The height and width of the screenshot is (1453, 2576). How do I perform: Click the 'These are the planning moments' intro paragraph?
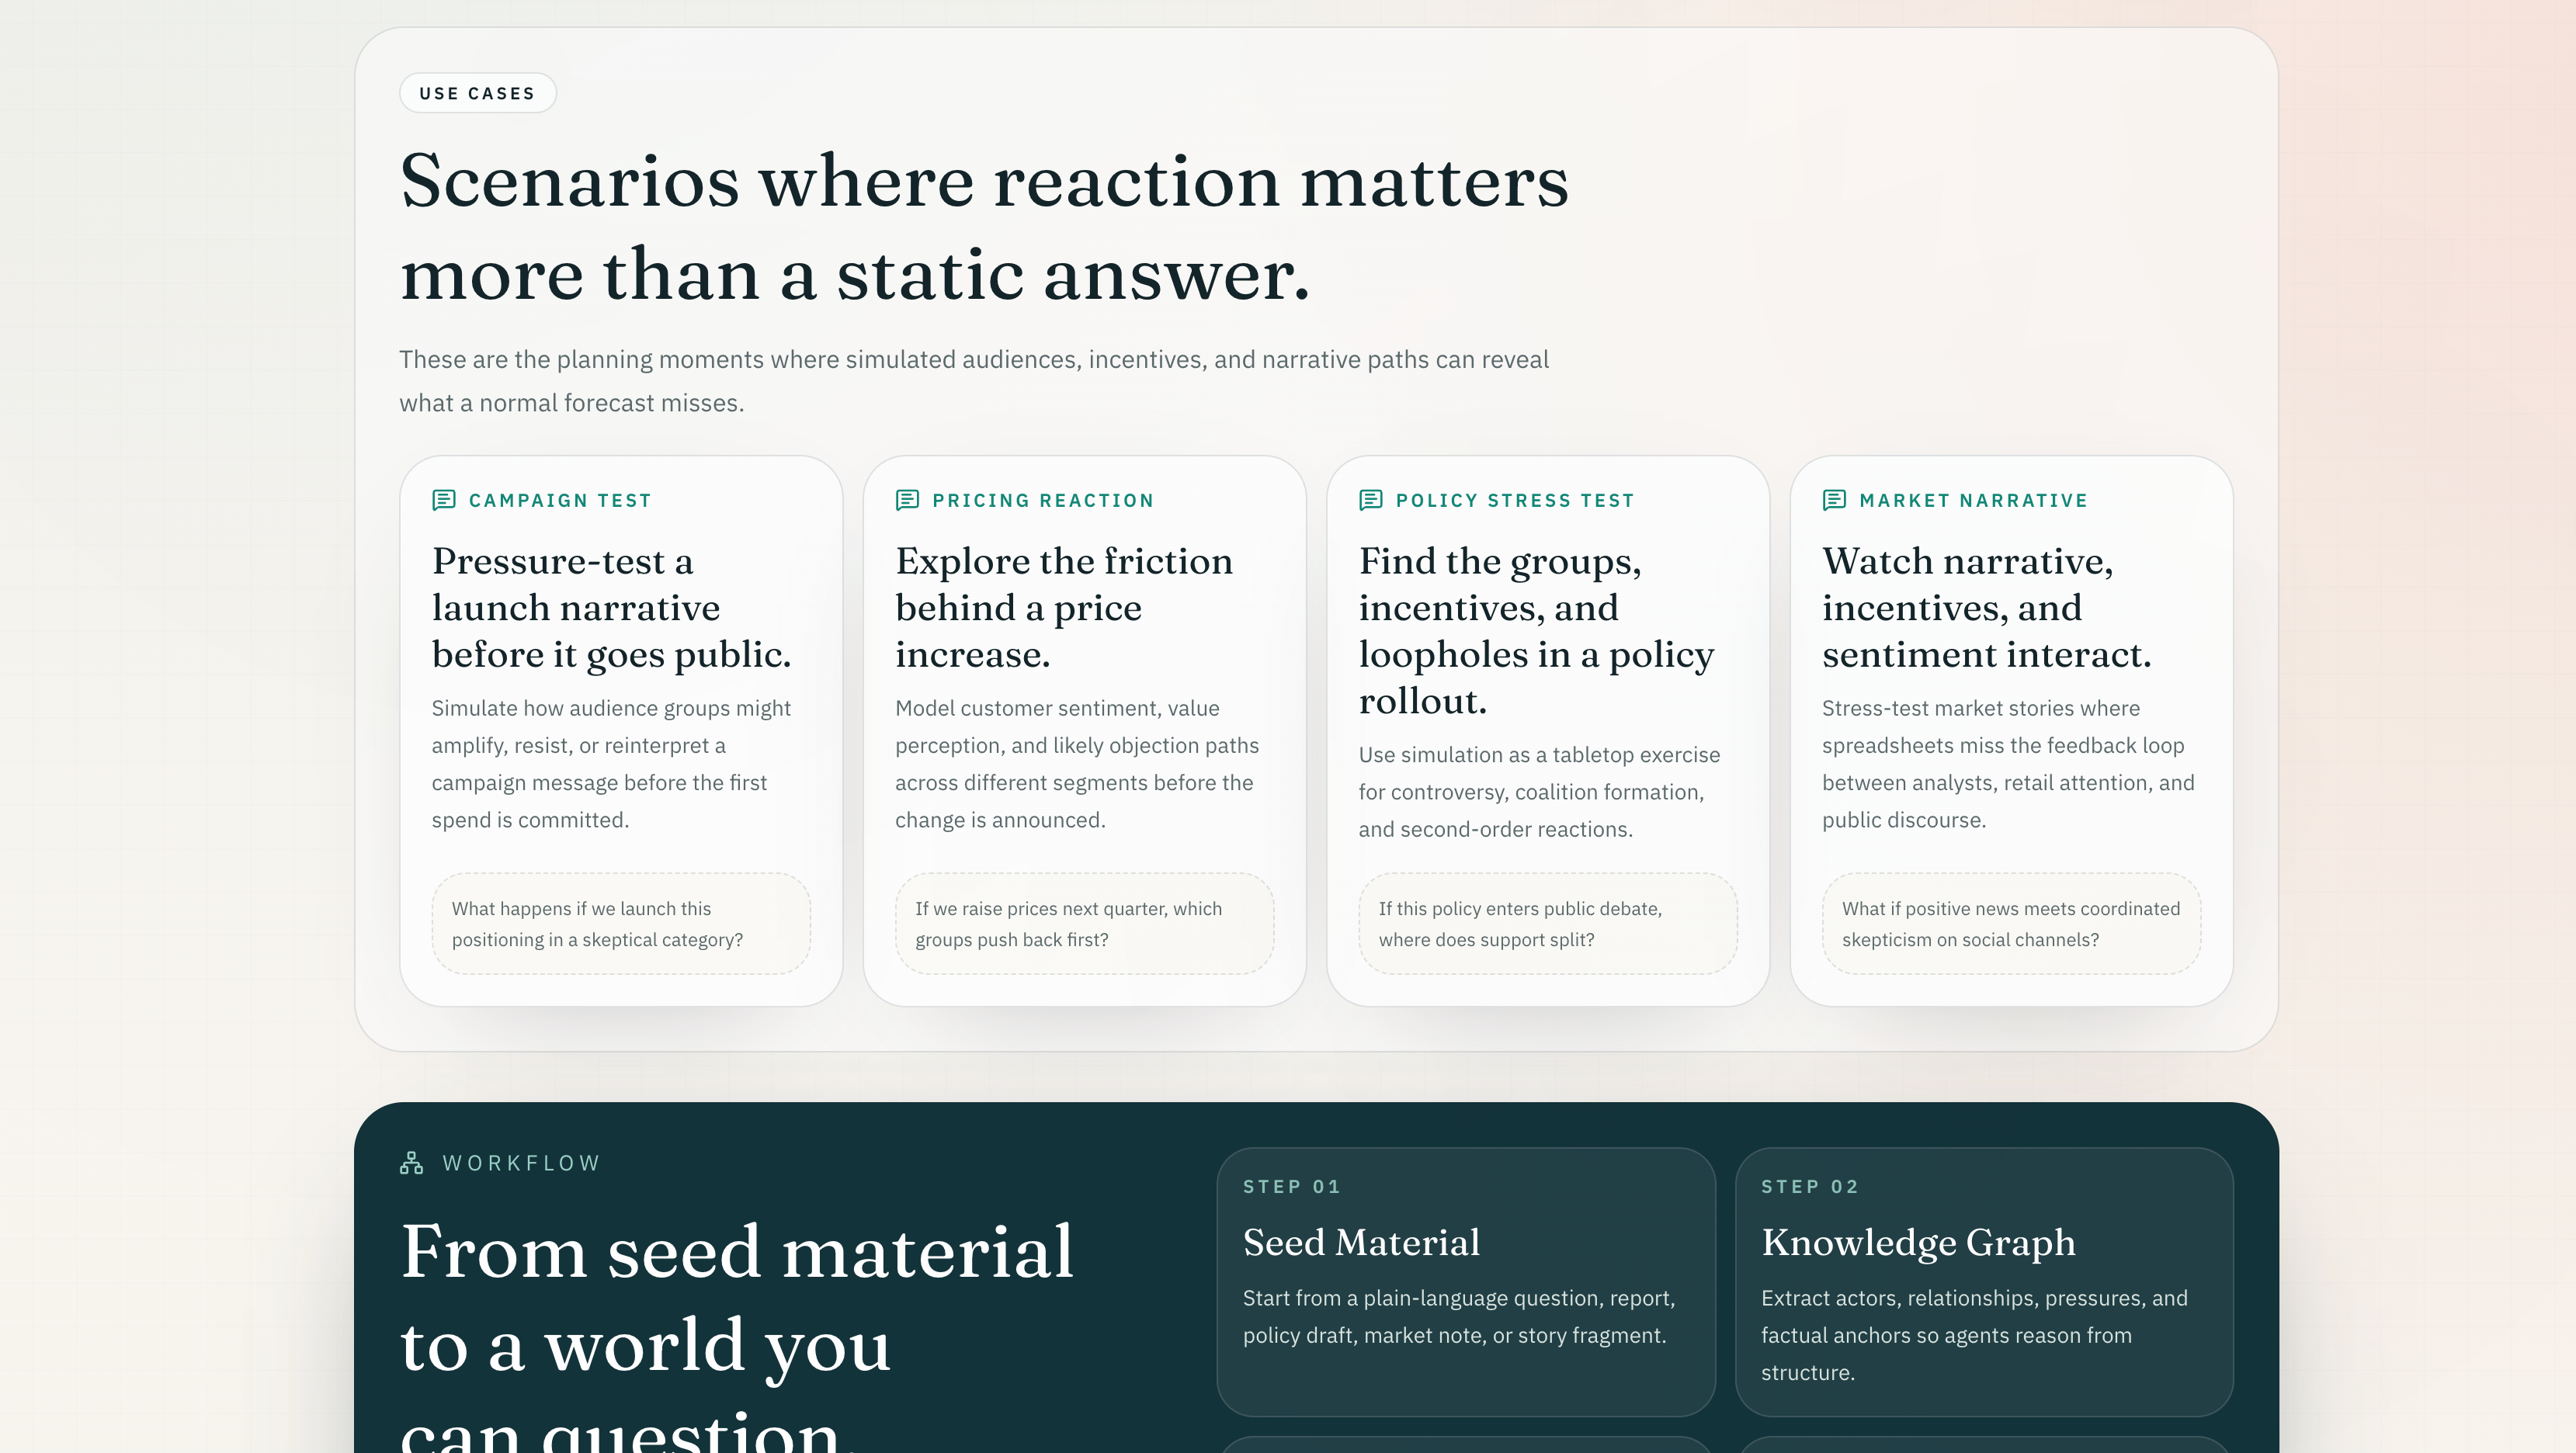974,381
